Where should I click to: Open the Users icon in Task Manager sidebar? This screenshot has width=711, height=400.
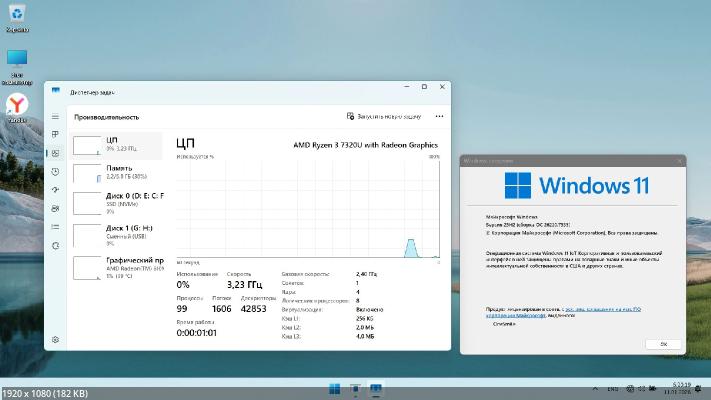click(56, 208)
